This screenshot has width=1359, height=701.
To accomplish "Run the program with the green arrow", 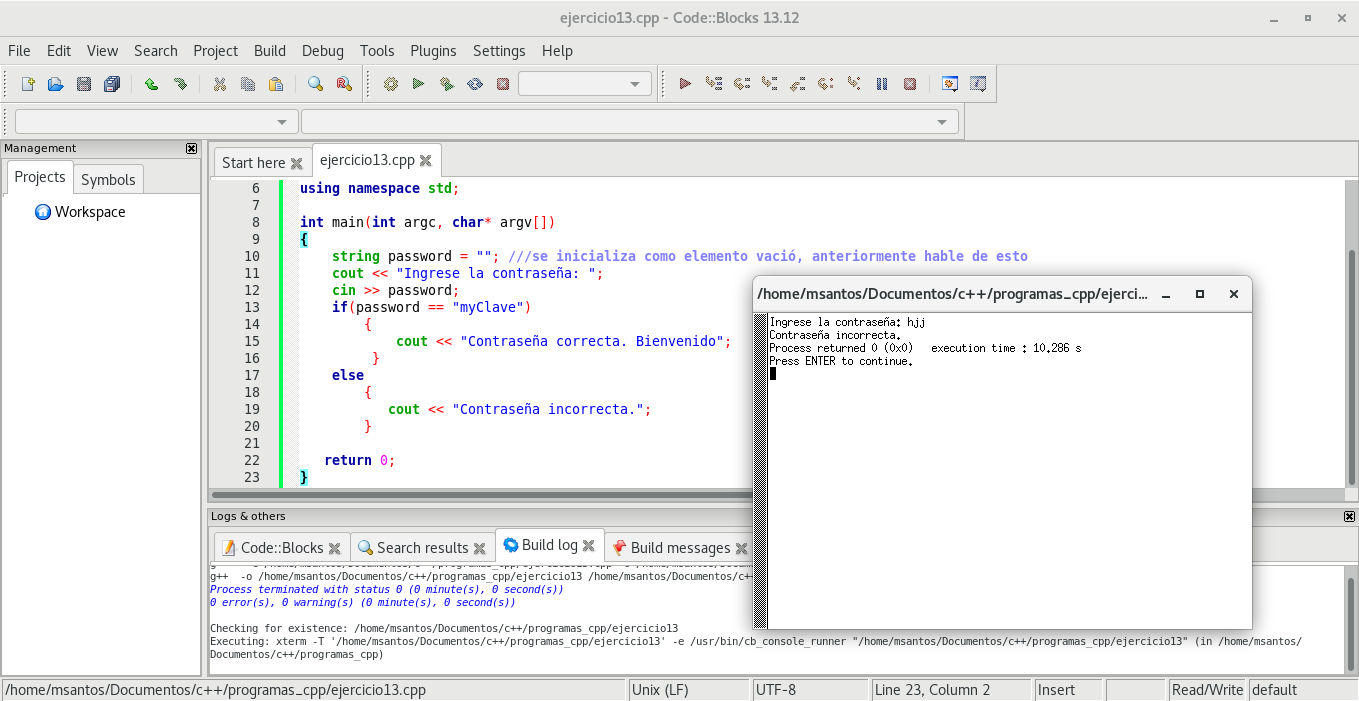I will (x=419, y=84).
